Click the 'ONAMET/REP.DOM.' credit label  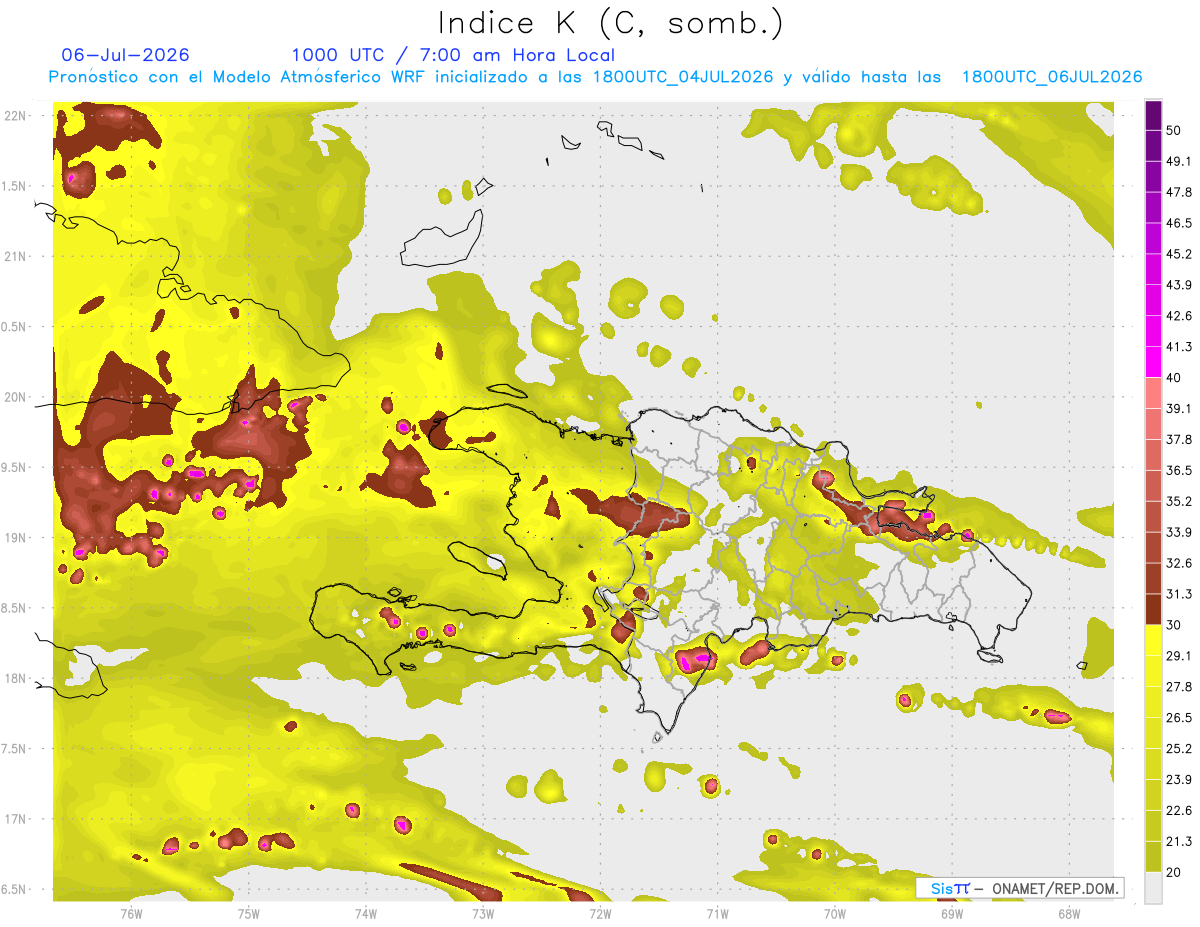click(1056, 888)
